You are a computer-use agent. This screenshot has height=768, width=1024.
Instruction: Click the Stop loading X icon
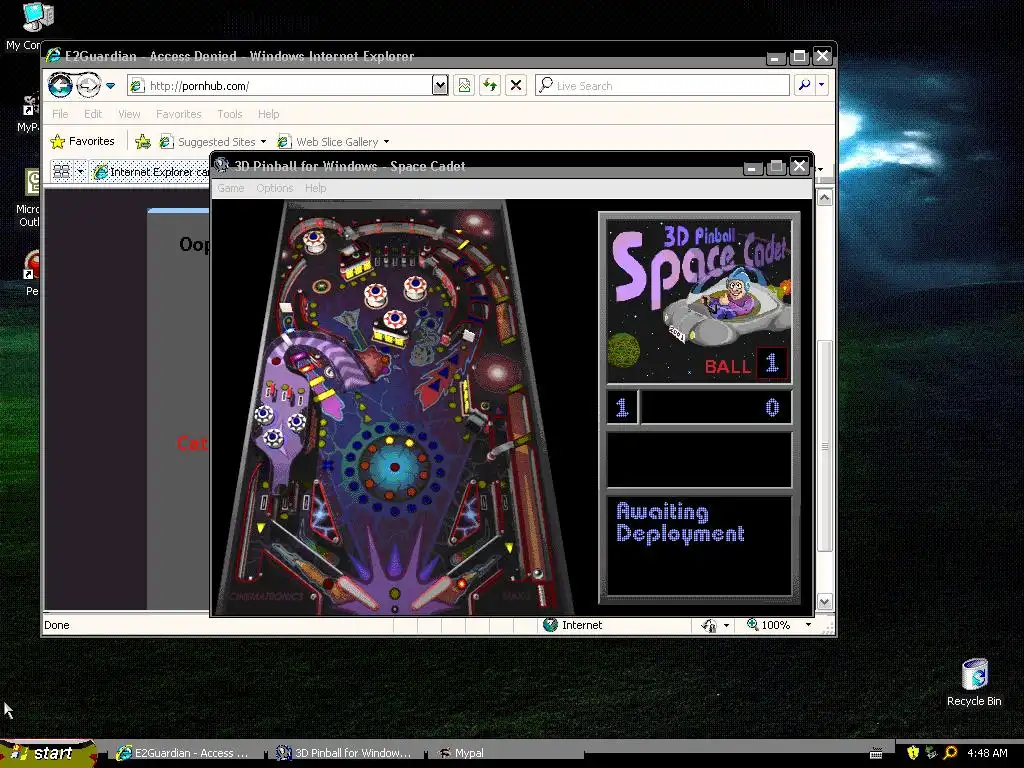coord(516,86)
